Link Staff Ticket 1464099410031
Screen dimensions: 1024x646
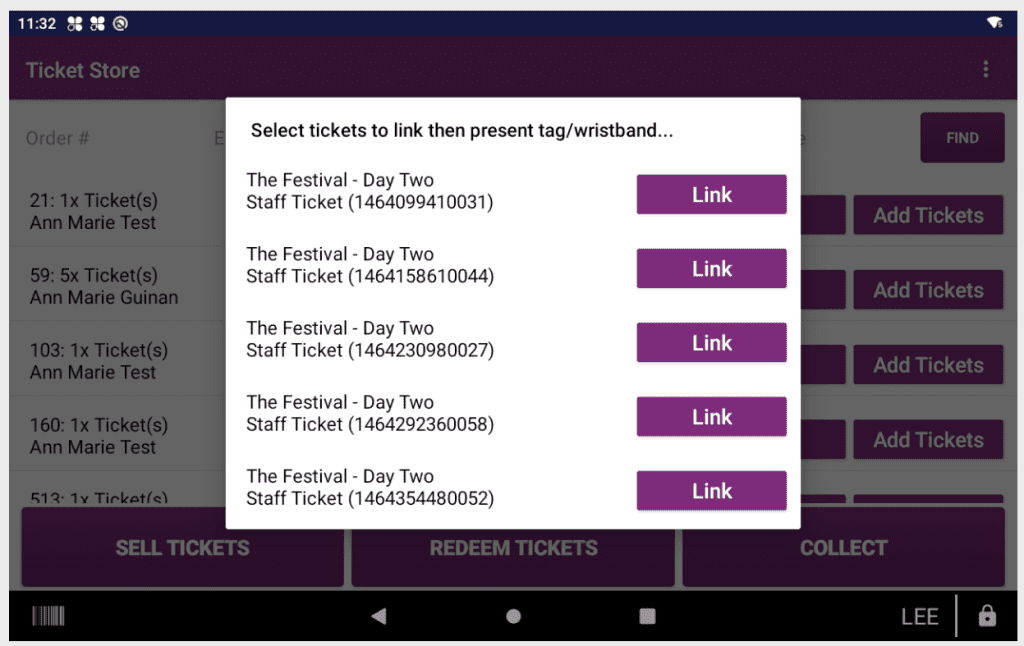coord(711,195)
